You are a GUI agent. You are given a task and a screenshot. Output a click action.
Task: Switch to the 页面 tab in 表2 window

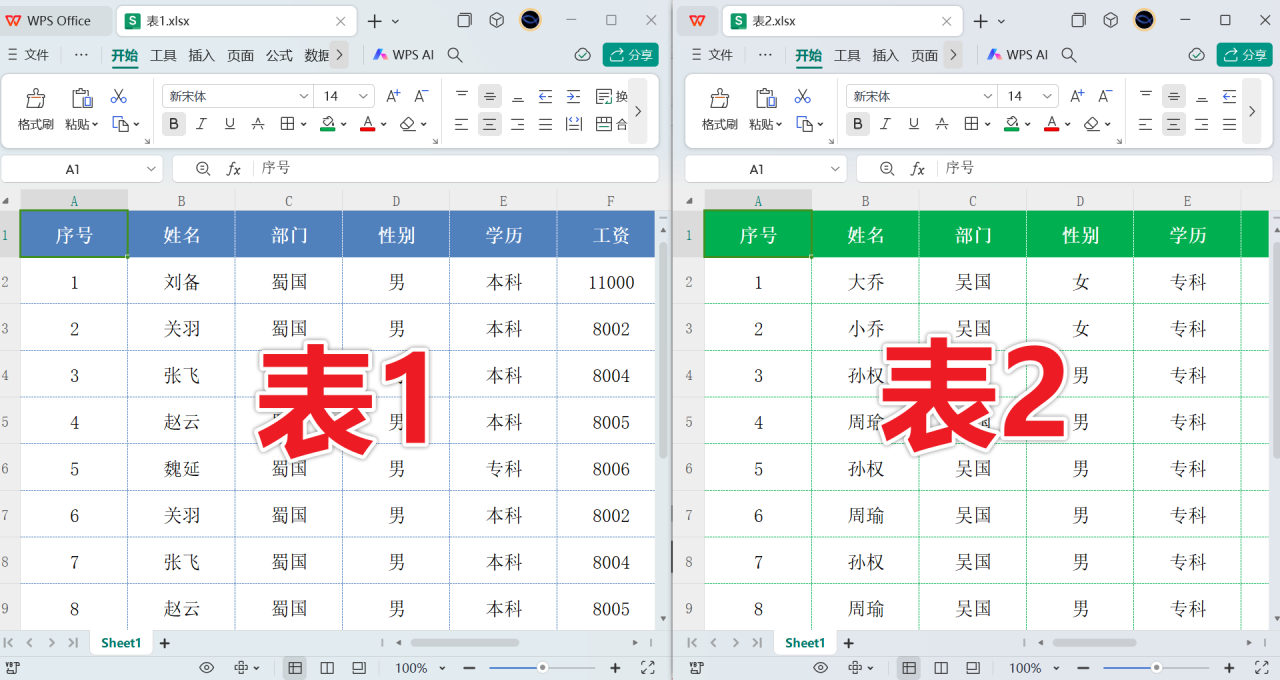tap(925, 55)
